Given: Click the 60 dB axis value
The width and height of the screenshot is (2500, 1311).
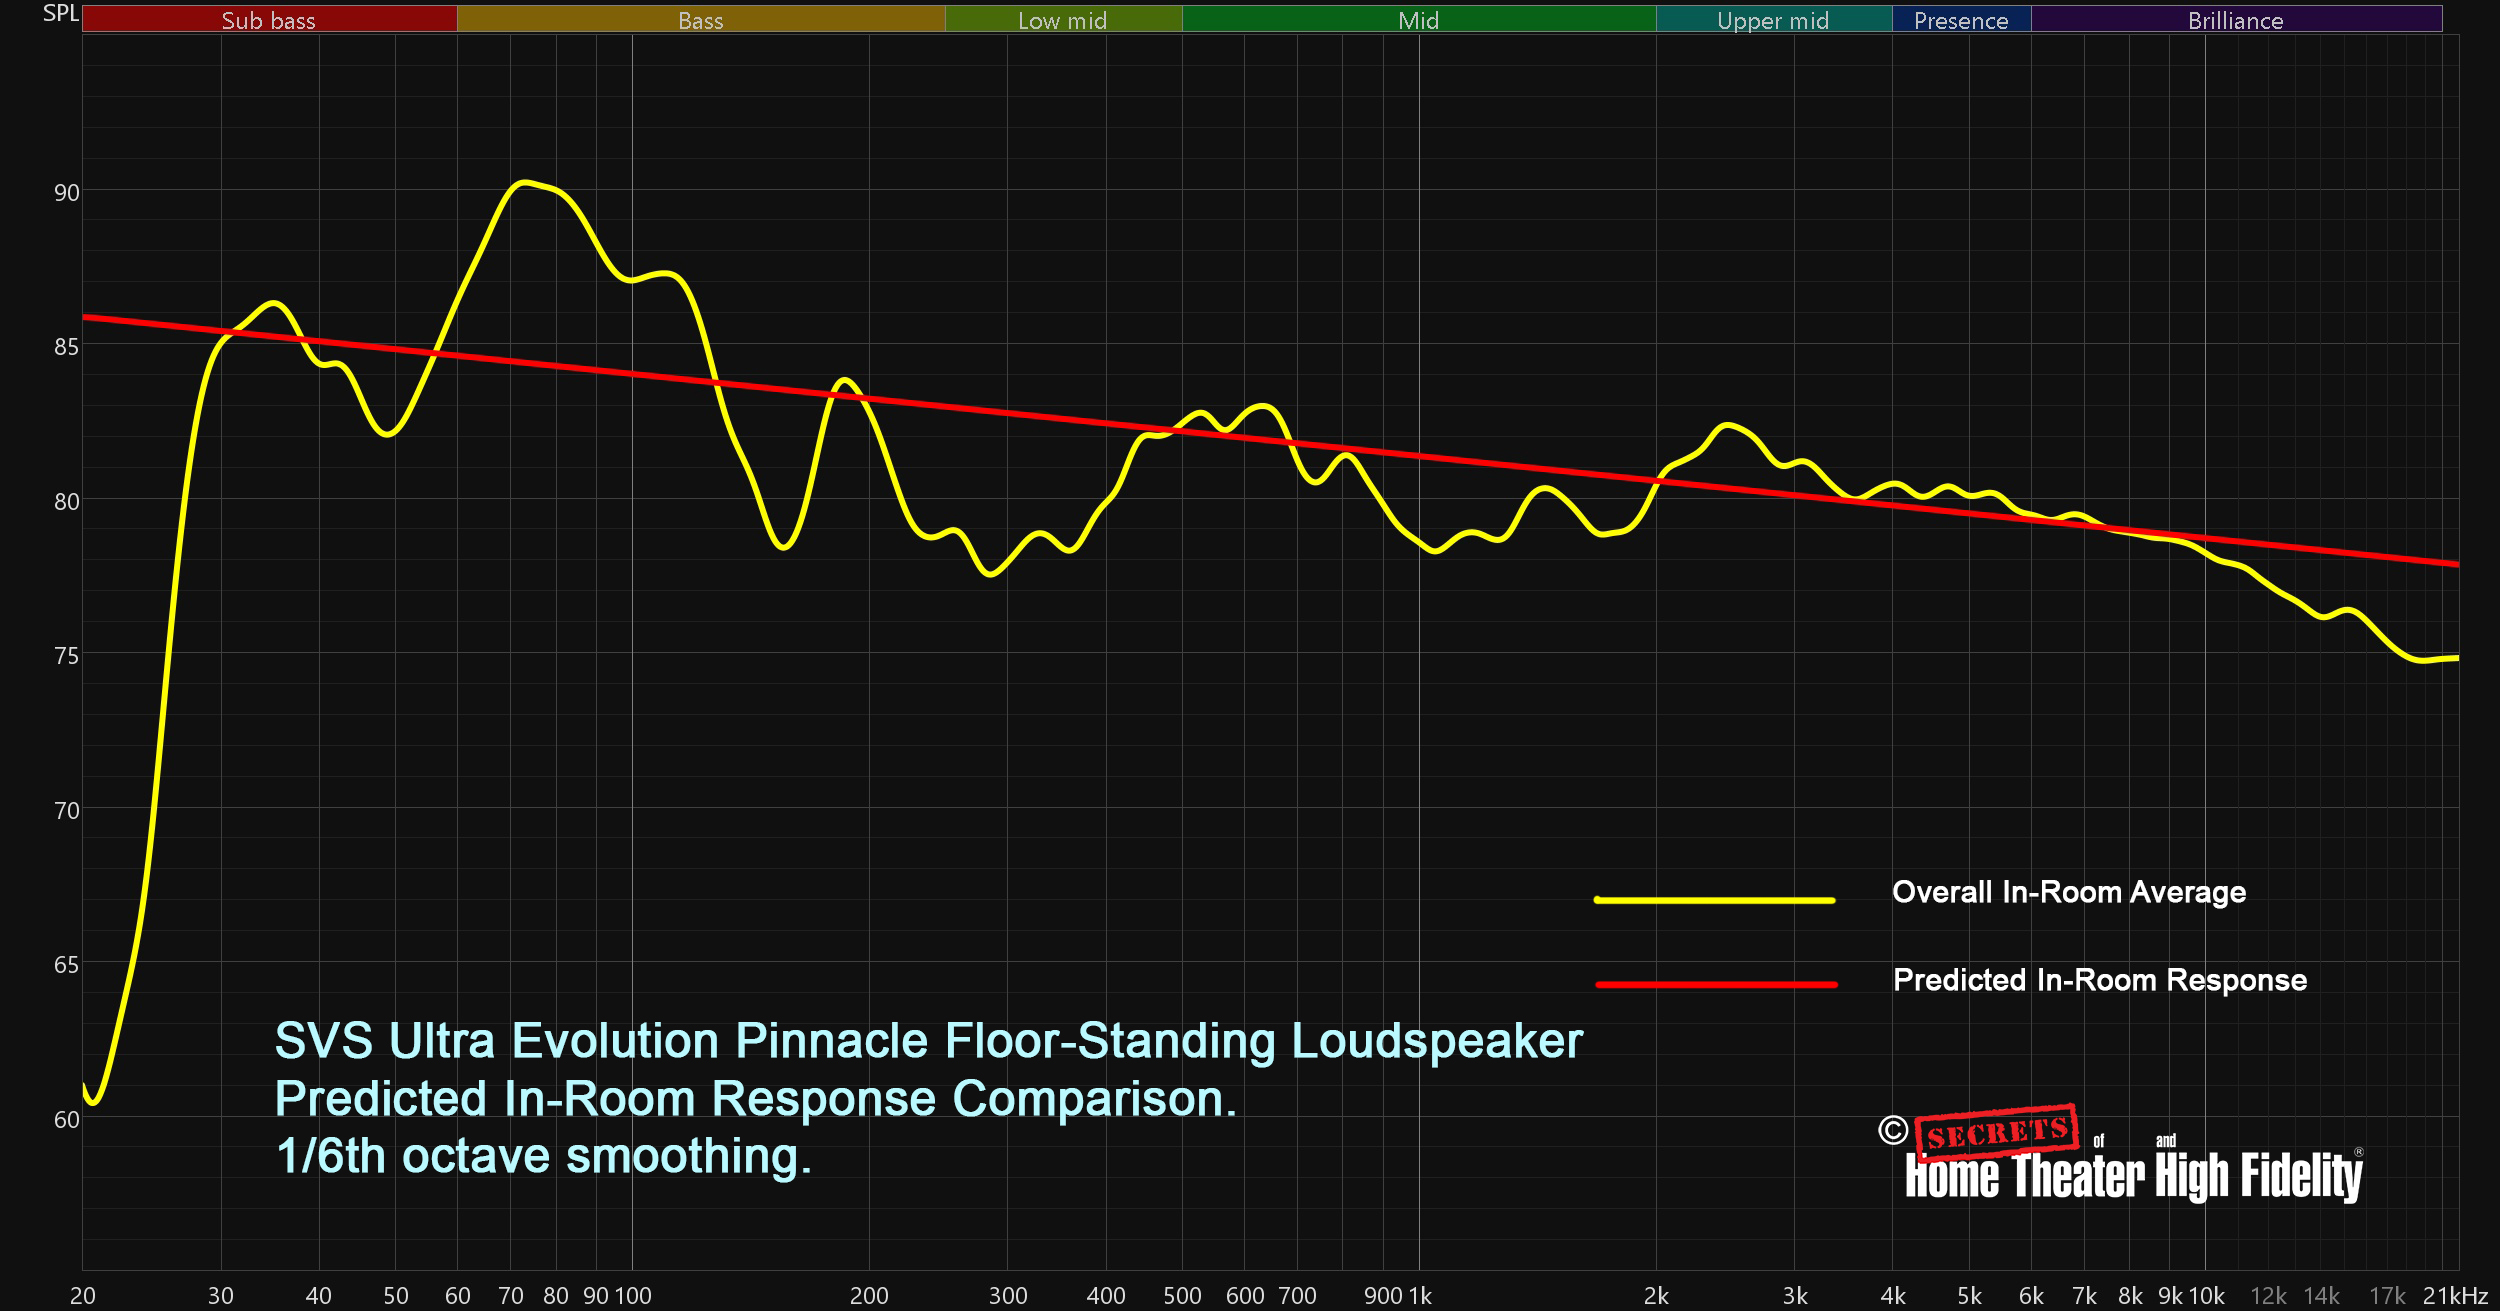Looking at the screenshot, I should click(x=66, y=1120).
